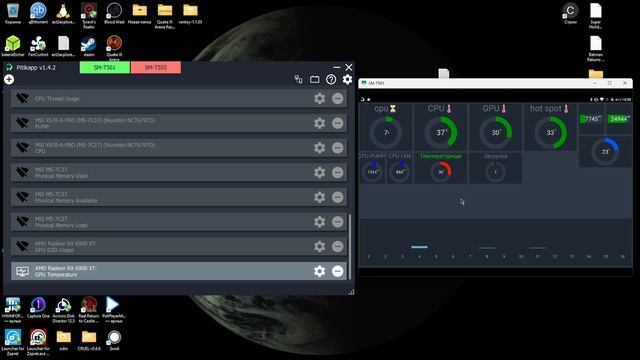Select the qBittorrent desktop icon
Screen dimensions: 640x360
pyautogui.click(x=38, y=14)
